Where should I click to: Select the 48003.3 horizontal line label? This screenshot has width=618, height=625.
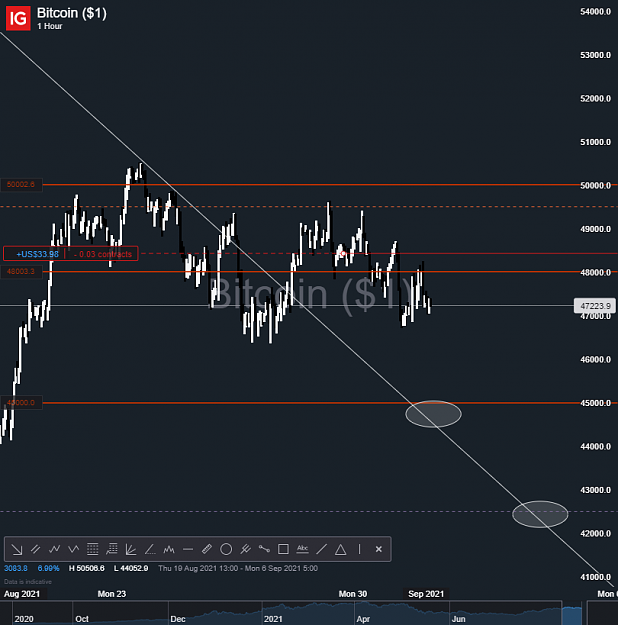(x=21, y=271)
